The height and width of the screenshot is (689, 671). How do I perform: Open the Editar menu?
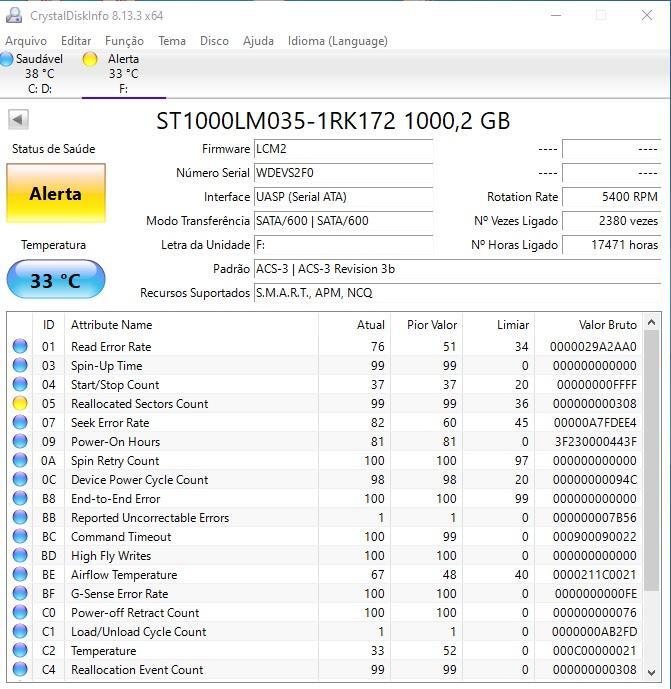pos(76,41)
